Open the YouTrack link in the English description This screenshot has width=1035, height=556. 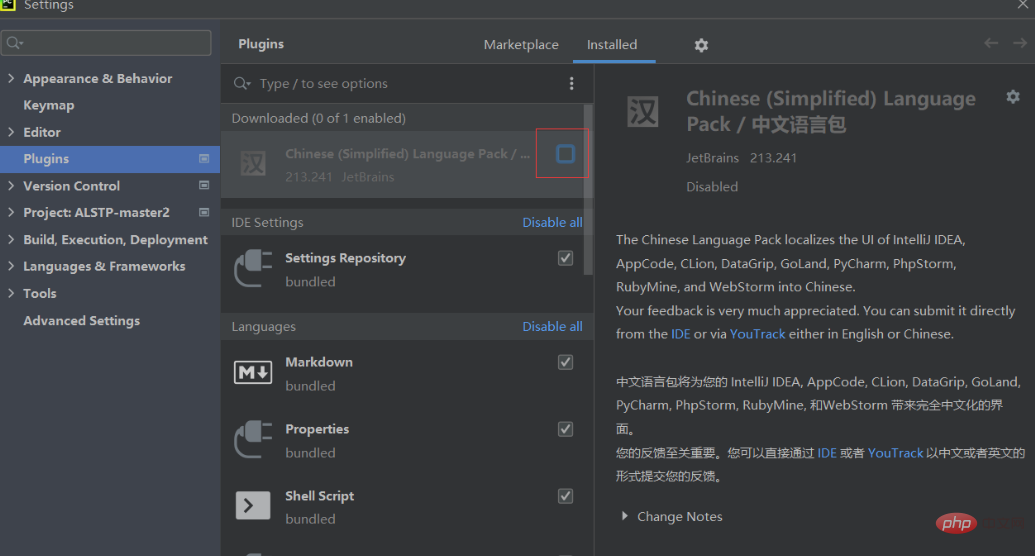point(757,334)
